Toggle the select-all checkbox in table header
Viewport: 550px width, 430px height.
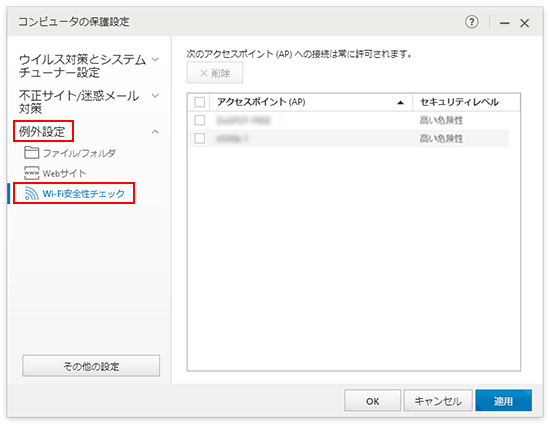[x=200, y=102]
